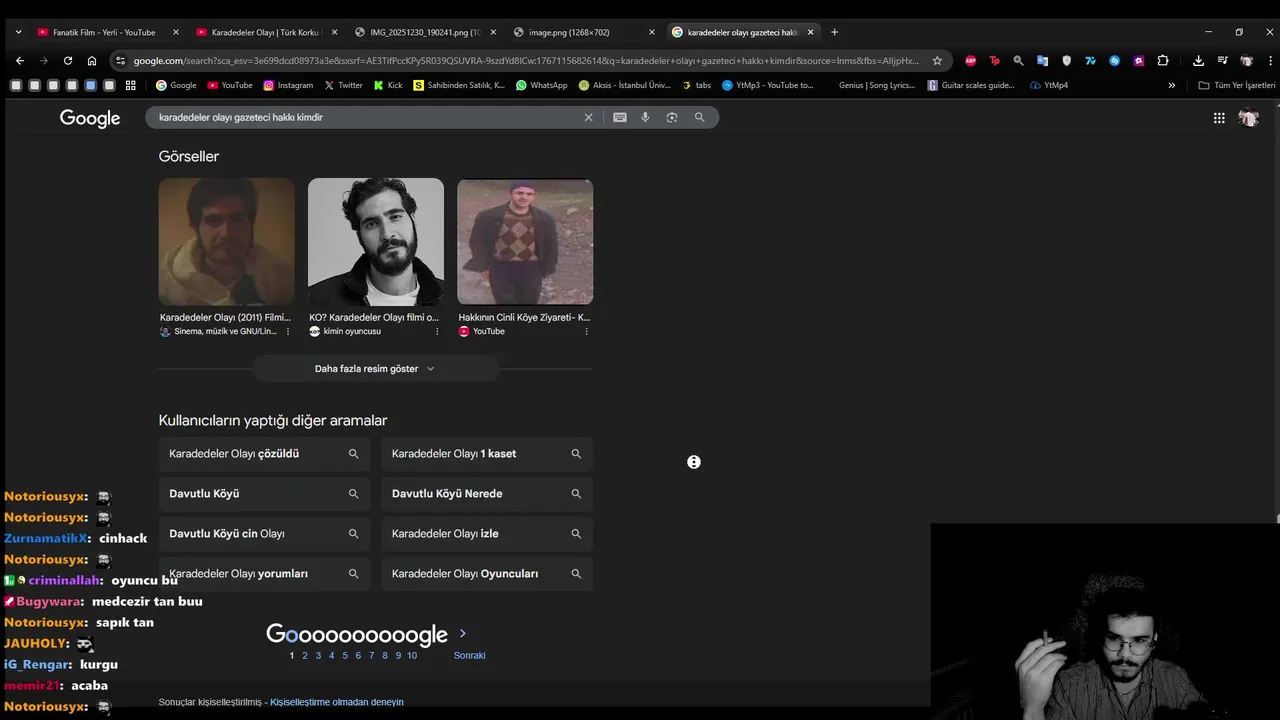This screenshot has height=720, width=1280.
Task: Reload the current Google page
Action: [68, 60]
